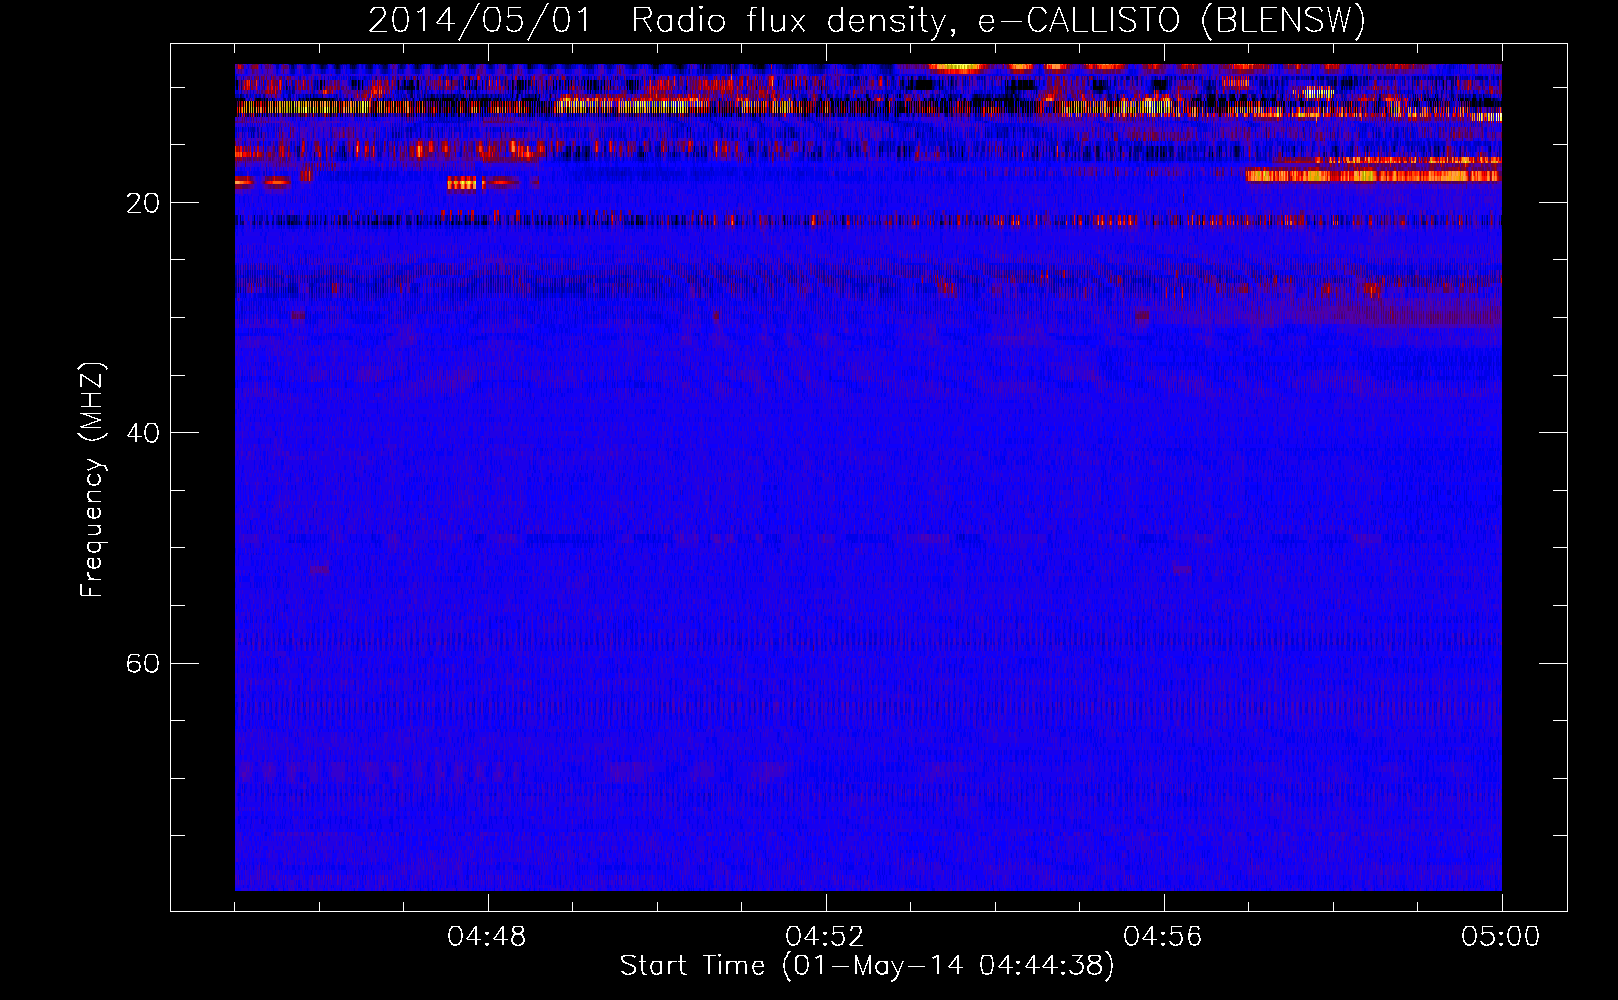Click the 05:00 time tick label
This screenshot has height=1000, width=1618.
1501,937
